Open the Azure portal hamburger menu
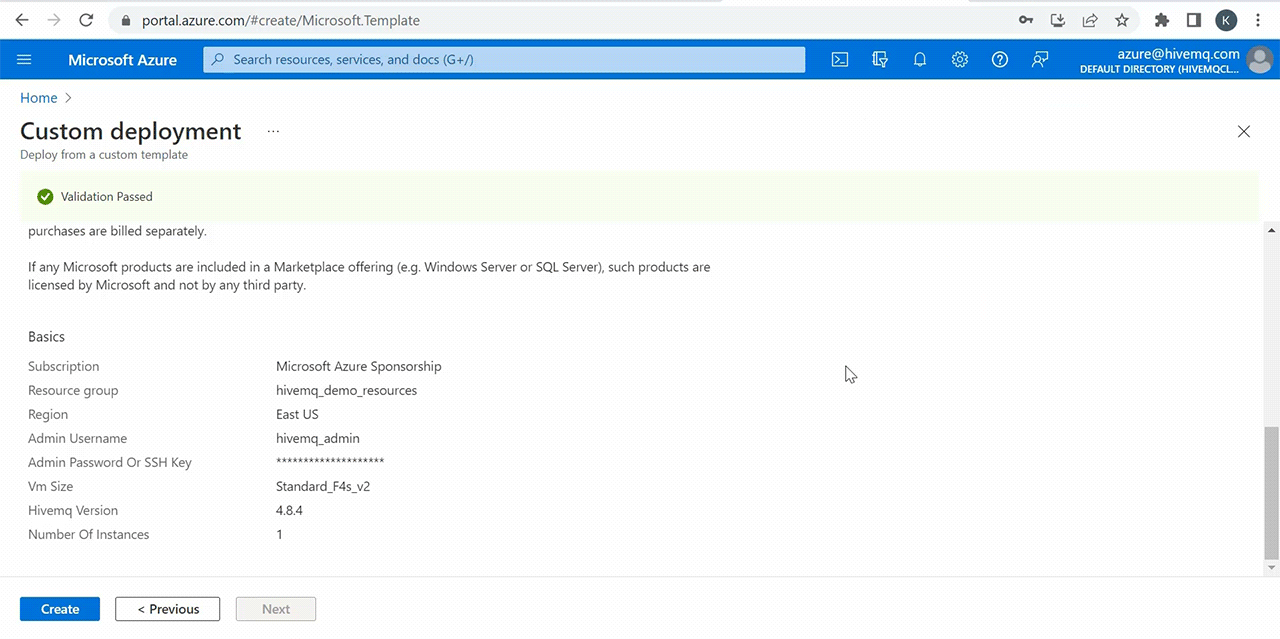The height and width of the screenshot is (639, 1280). (25, 60)
